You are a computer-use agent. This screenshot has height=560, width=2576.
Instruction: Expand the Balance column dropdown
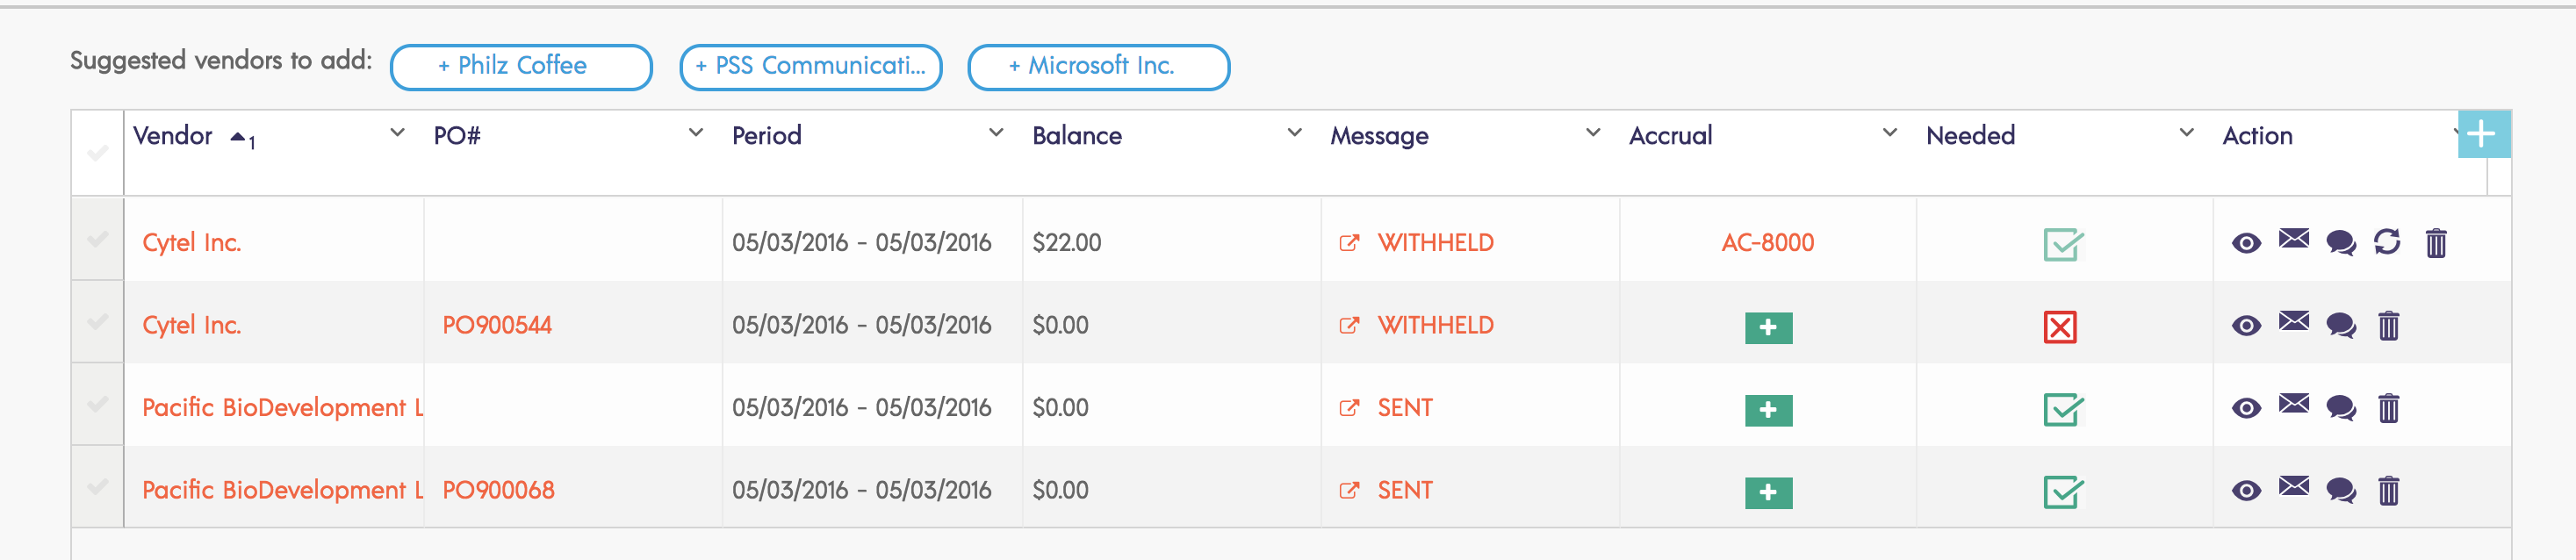(1294, 133)
